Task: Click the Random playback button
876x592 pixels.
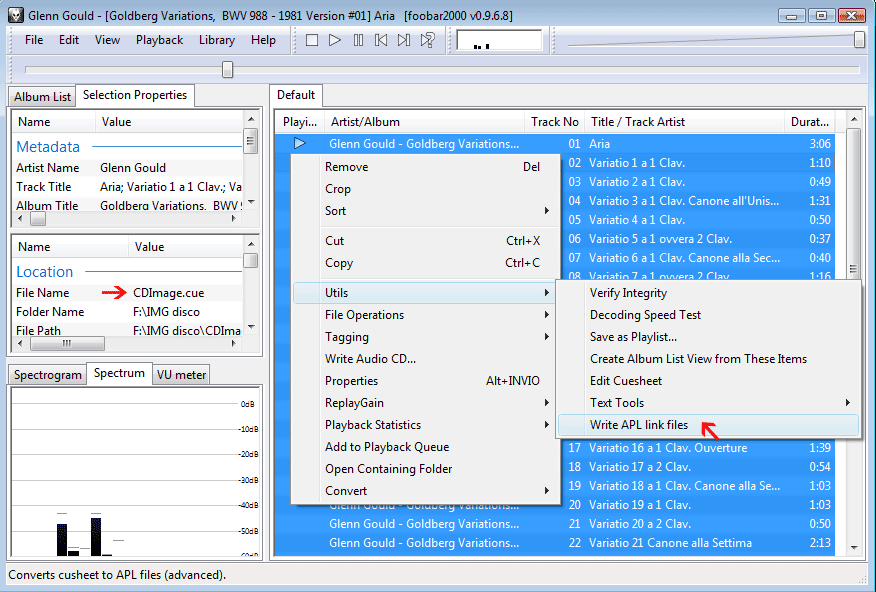Action: click(x=427, y=40)
